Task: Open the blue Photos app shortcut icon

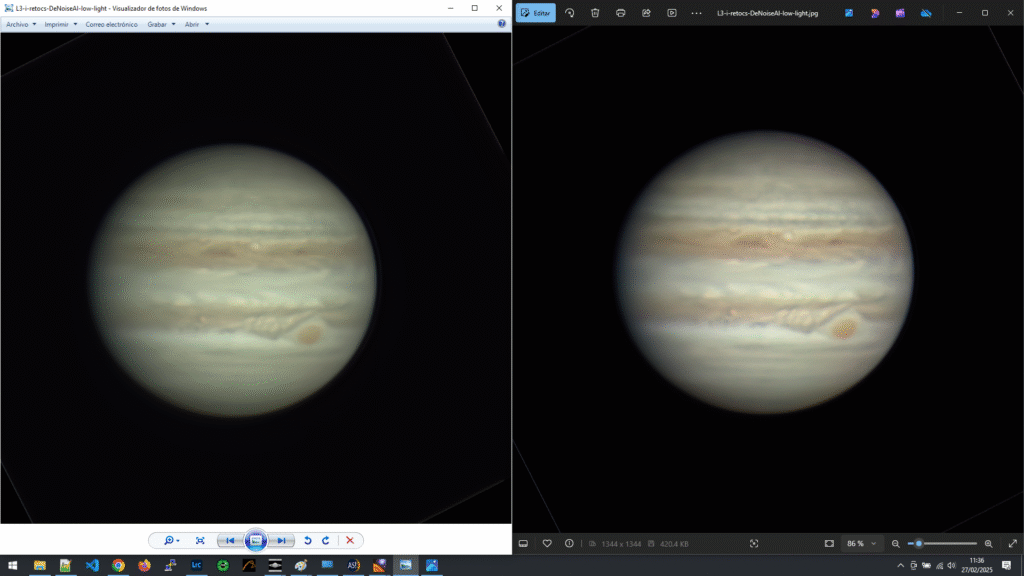Action: (x=848, y=13)
